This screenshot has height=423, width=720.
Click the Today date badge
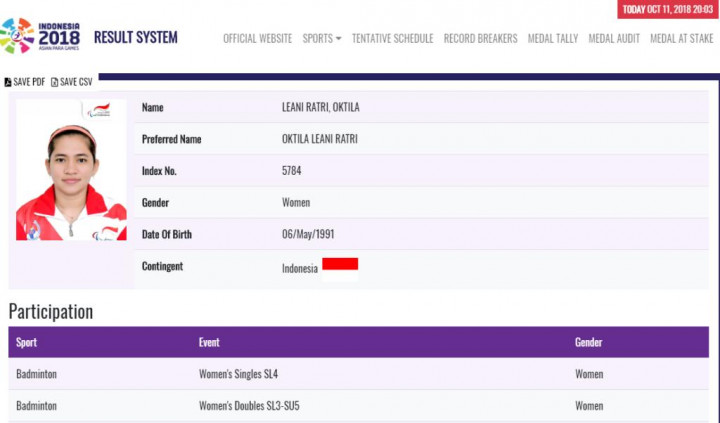coord(667,10)
